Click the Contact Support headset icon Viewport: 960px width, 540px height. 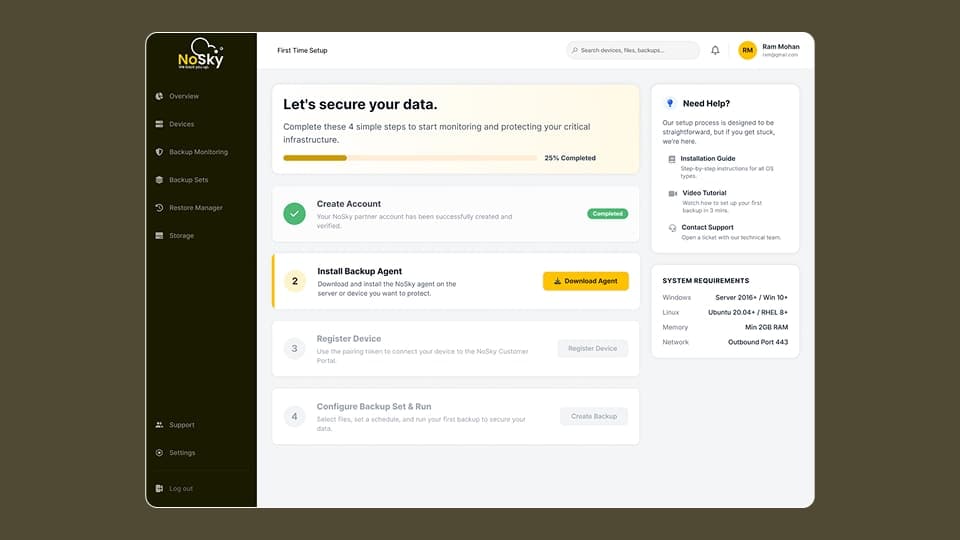click(672, 228)
